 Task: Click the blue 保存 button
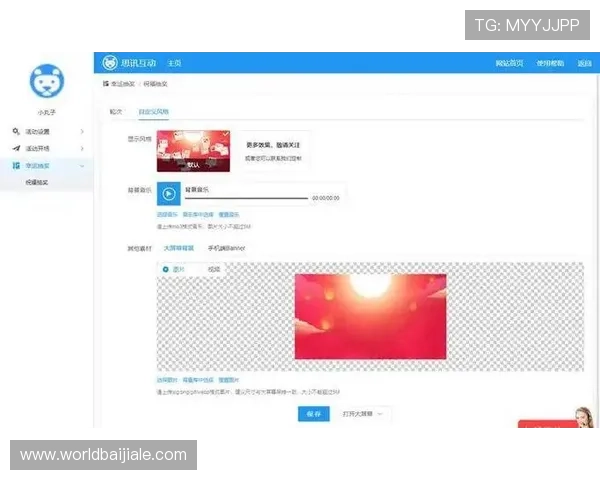[313, 413]
